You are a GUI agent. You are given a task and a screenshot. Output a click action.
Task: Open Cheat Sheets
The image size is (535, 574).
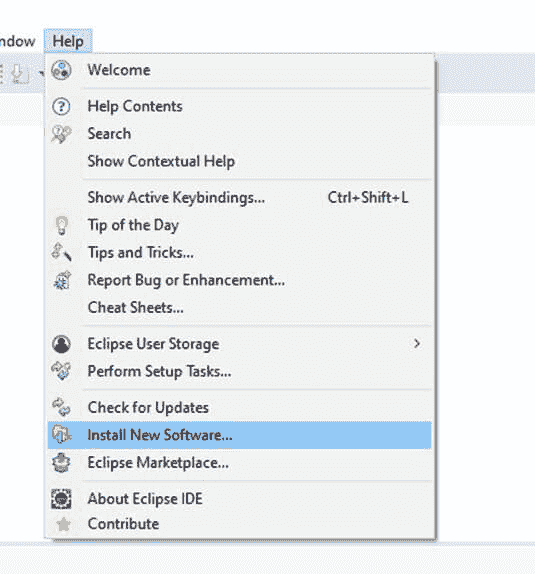coord(239,307)
